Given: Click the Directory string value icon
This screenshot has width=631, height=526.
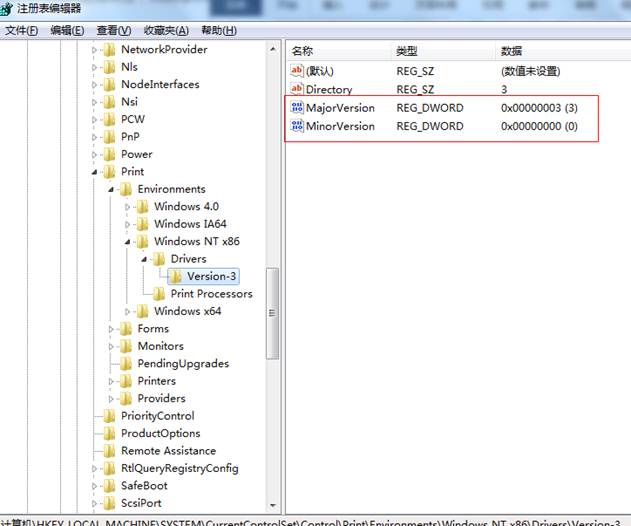Looking at the screenshot, I should 296,89.
